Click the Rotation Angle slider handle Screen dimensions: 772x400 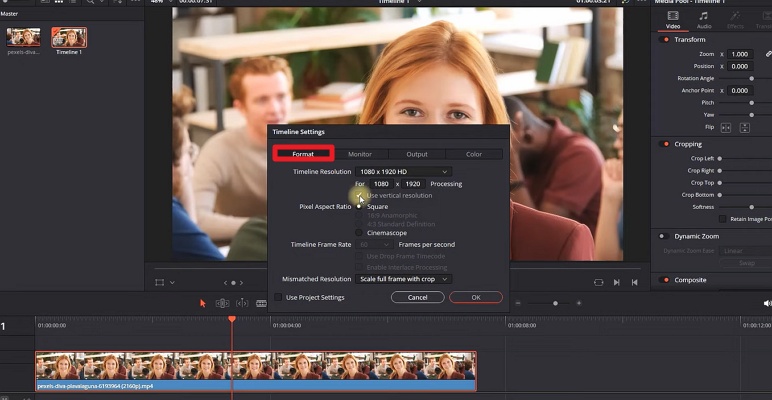coord(751,78)
